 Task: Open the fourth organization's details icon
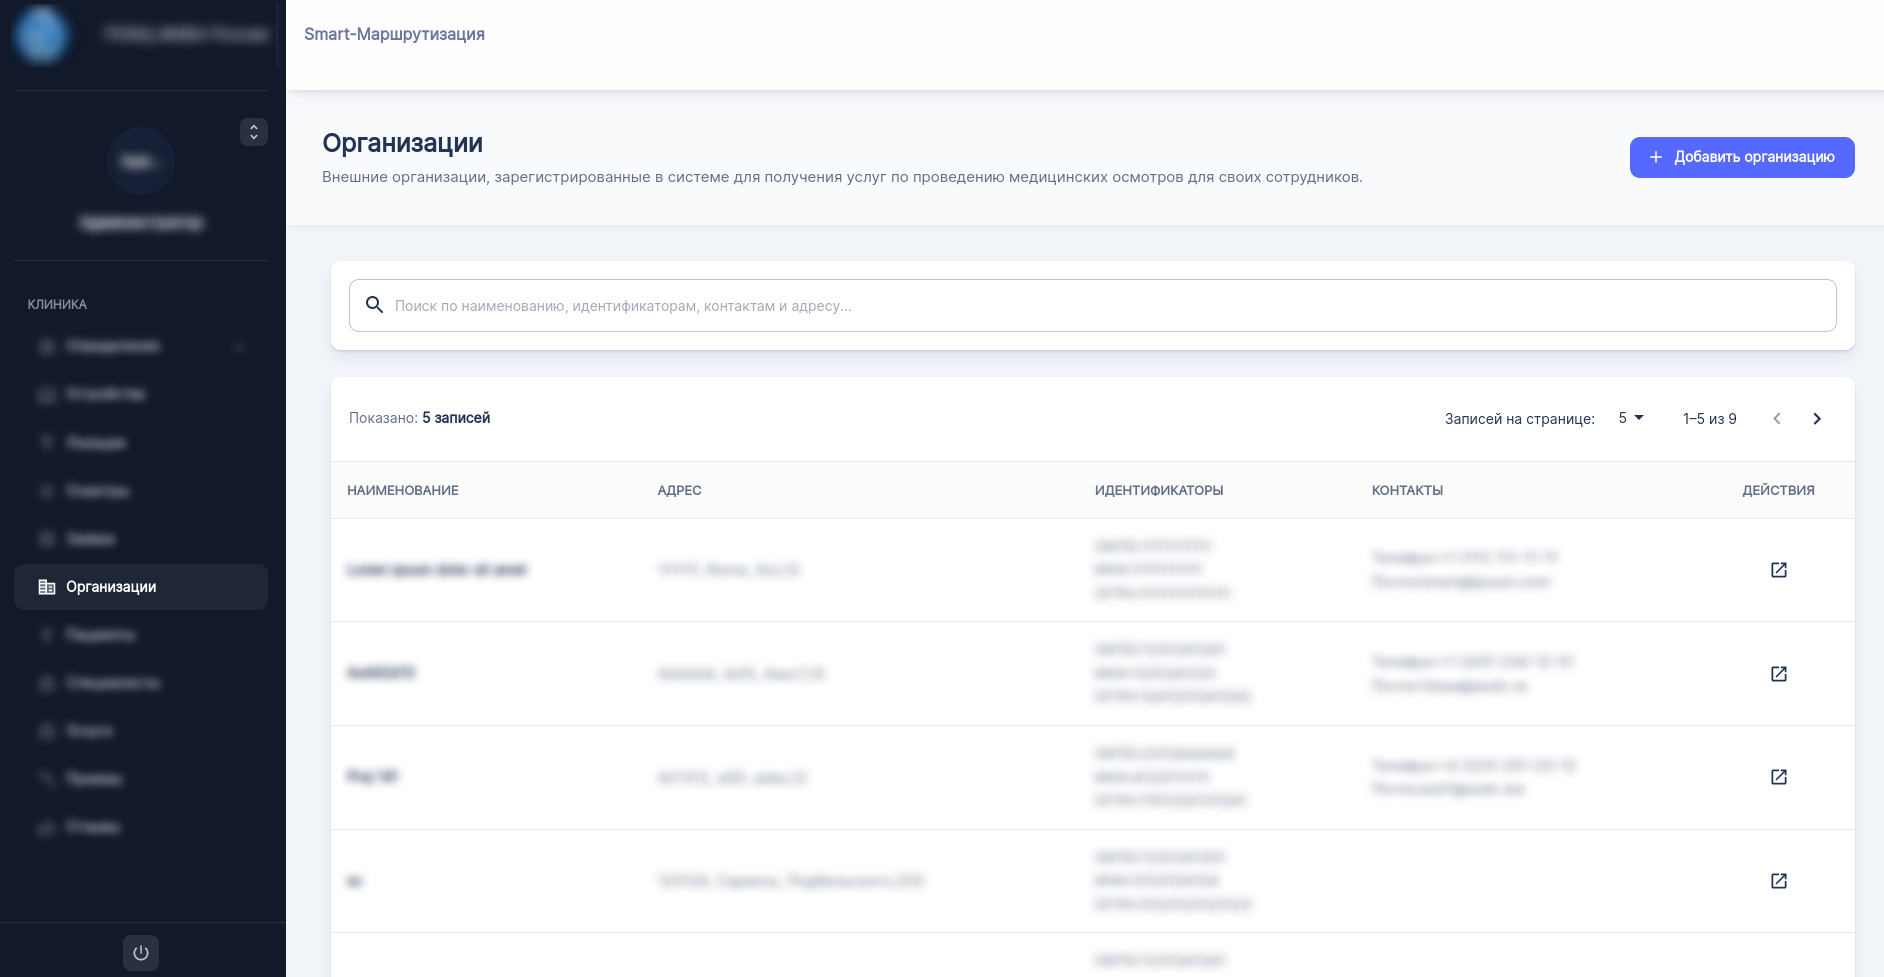pos(1778,881)
